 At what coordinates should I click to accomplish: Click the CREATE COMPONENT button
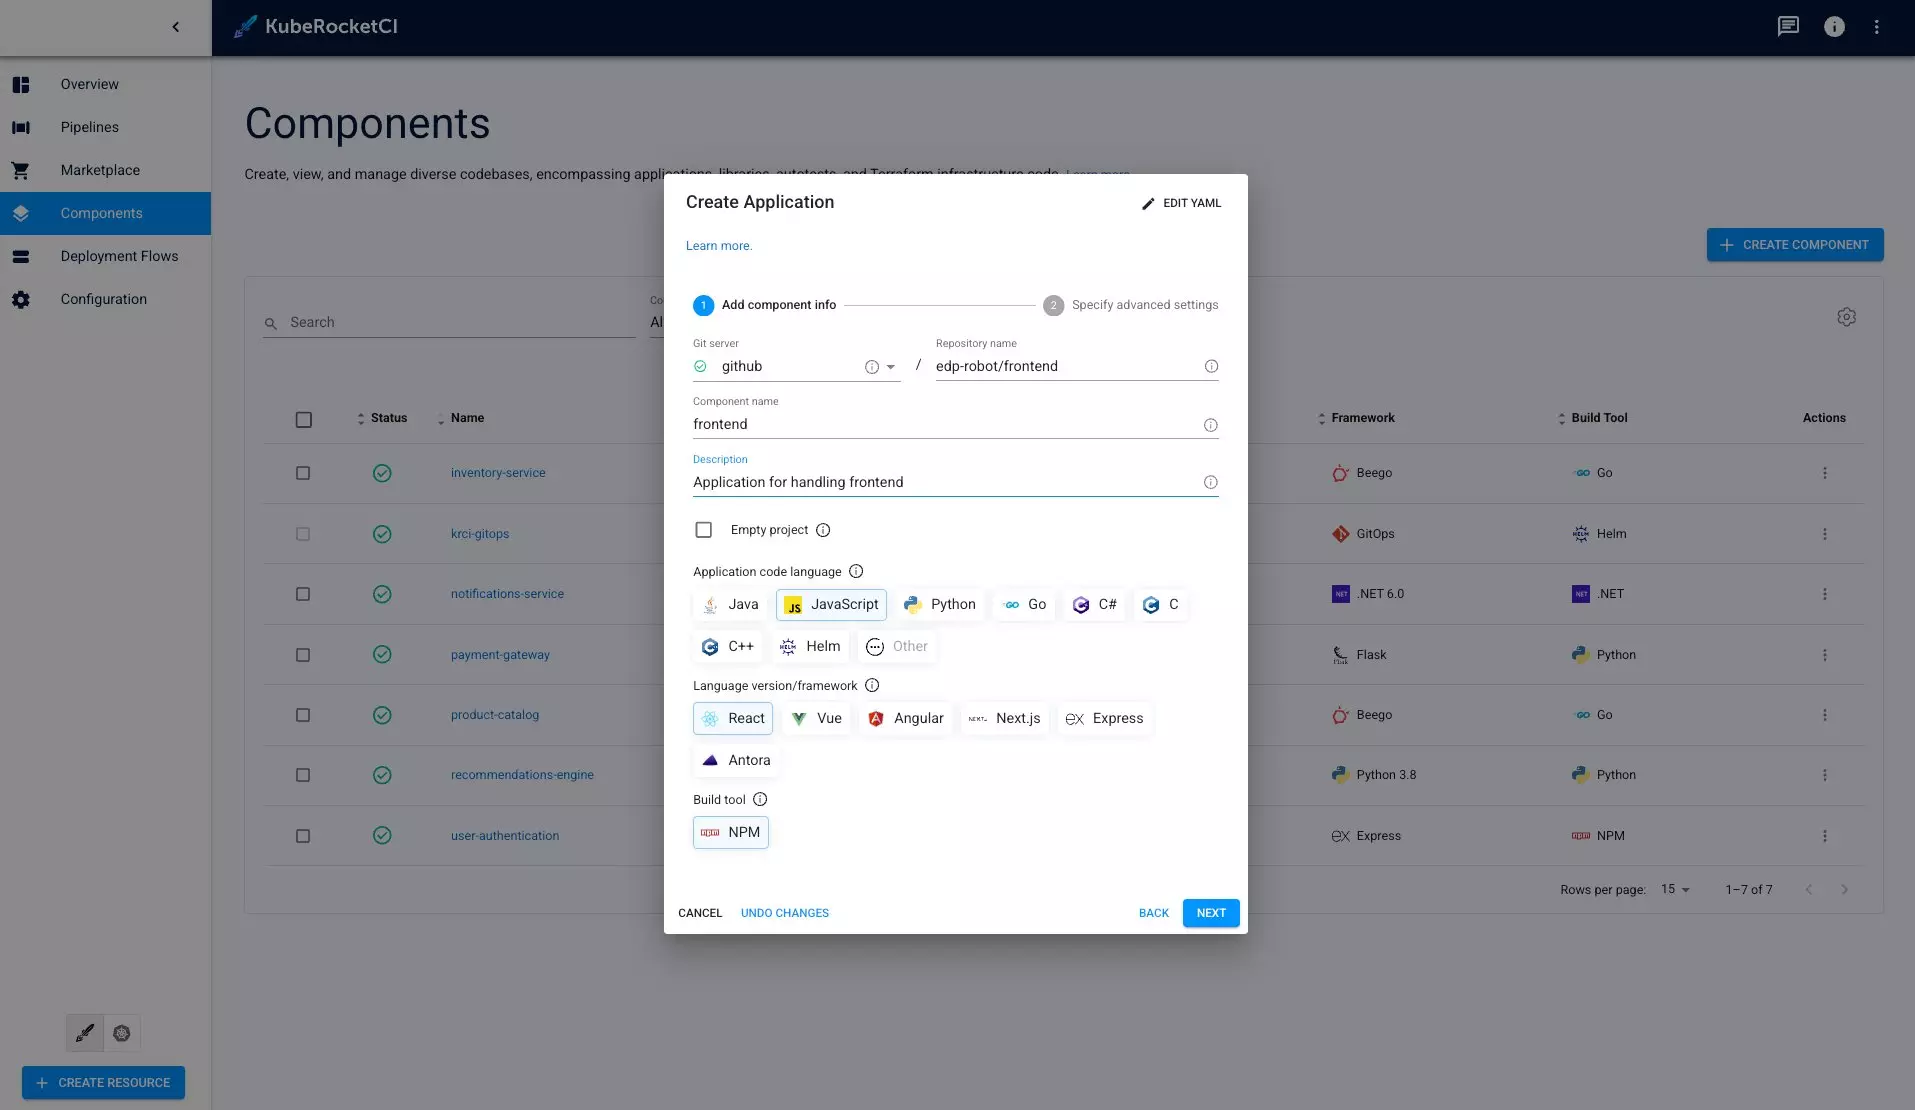[x=1795, y=245]
